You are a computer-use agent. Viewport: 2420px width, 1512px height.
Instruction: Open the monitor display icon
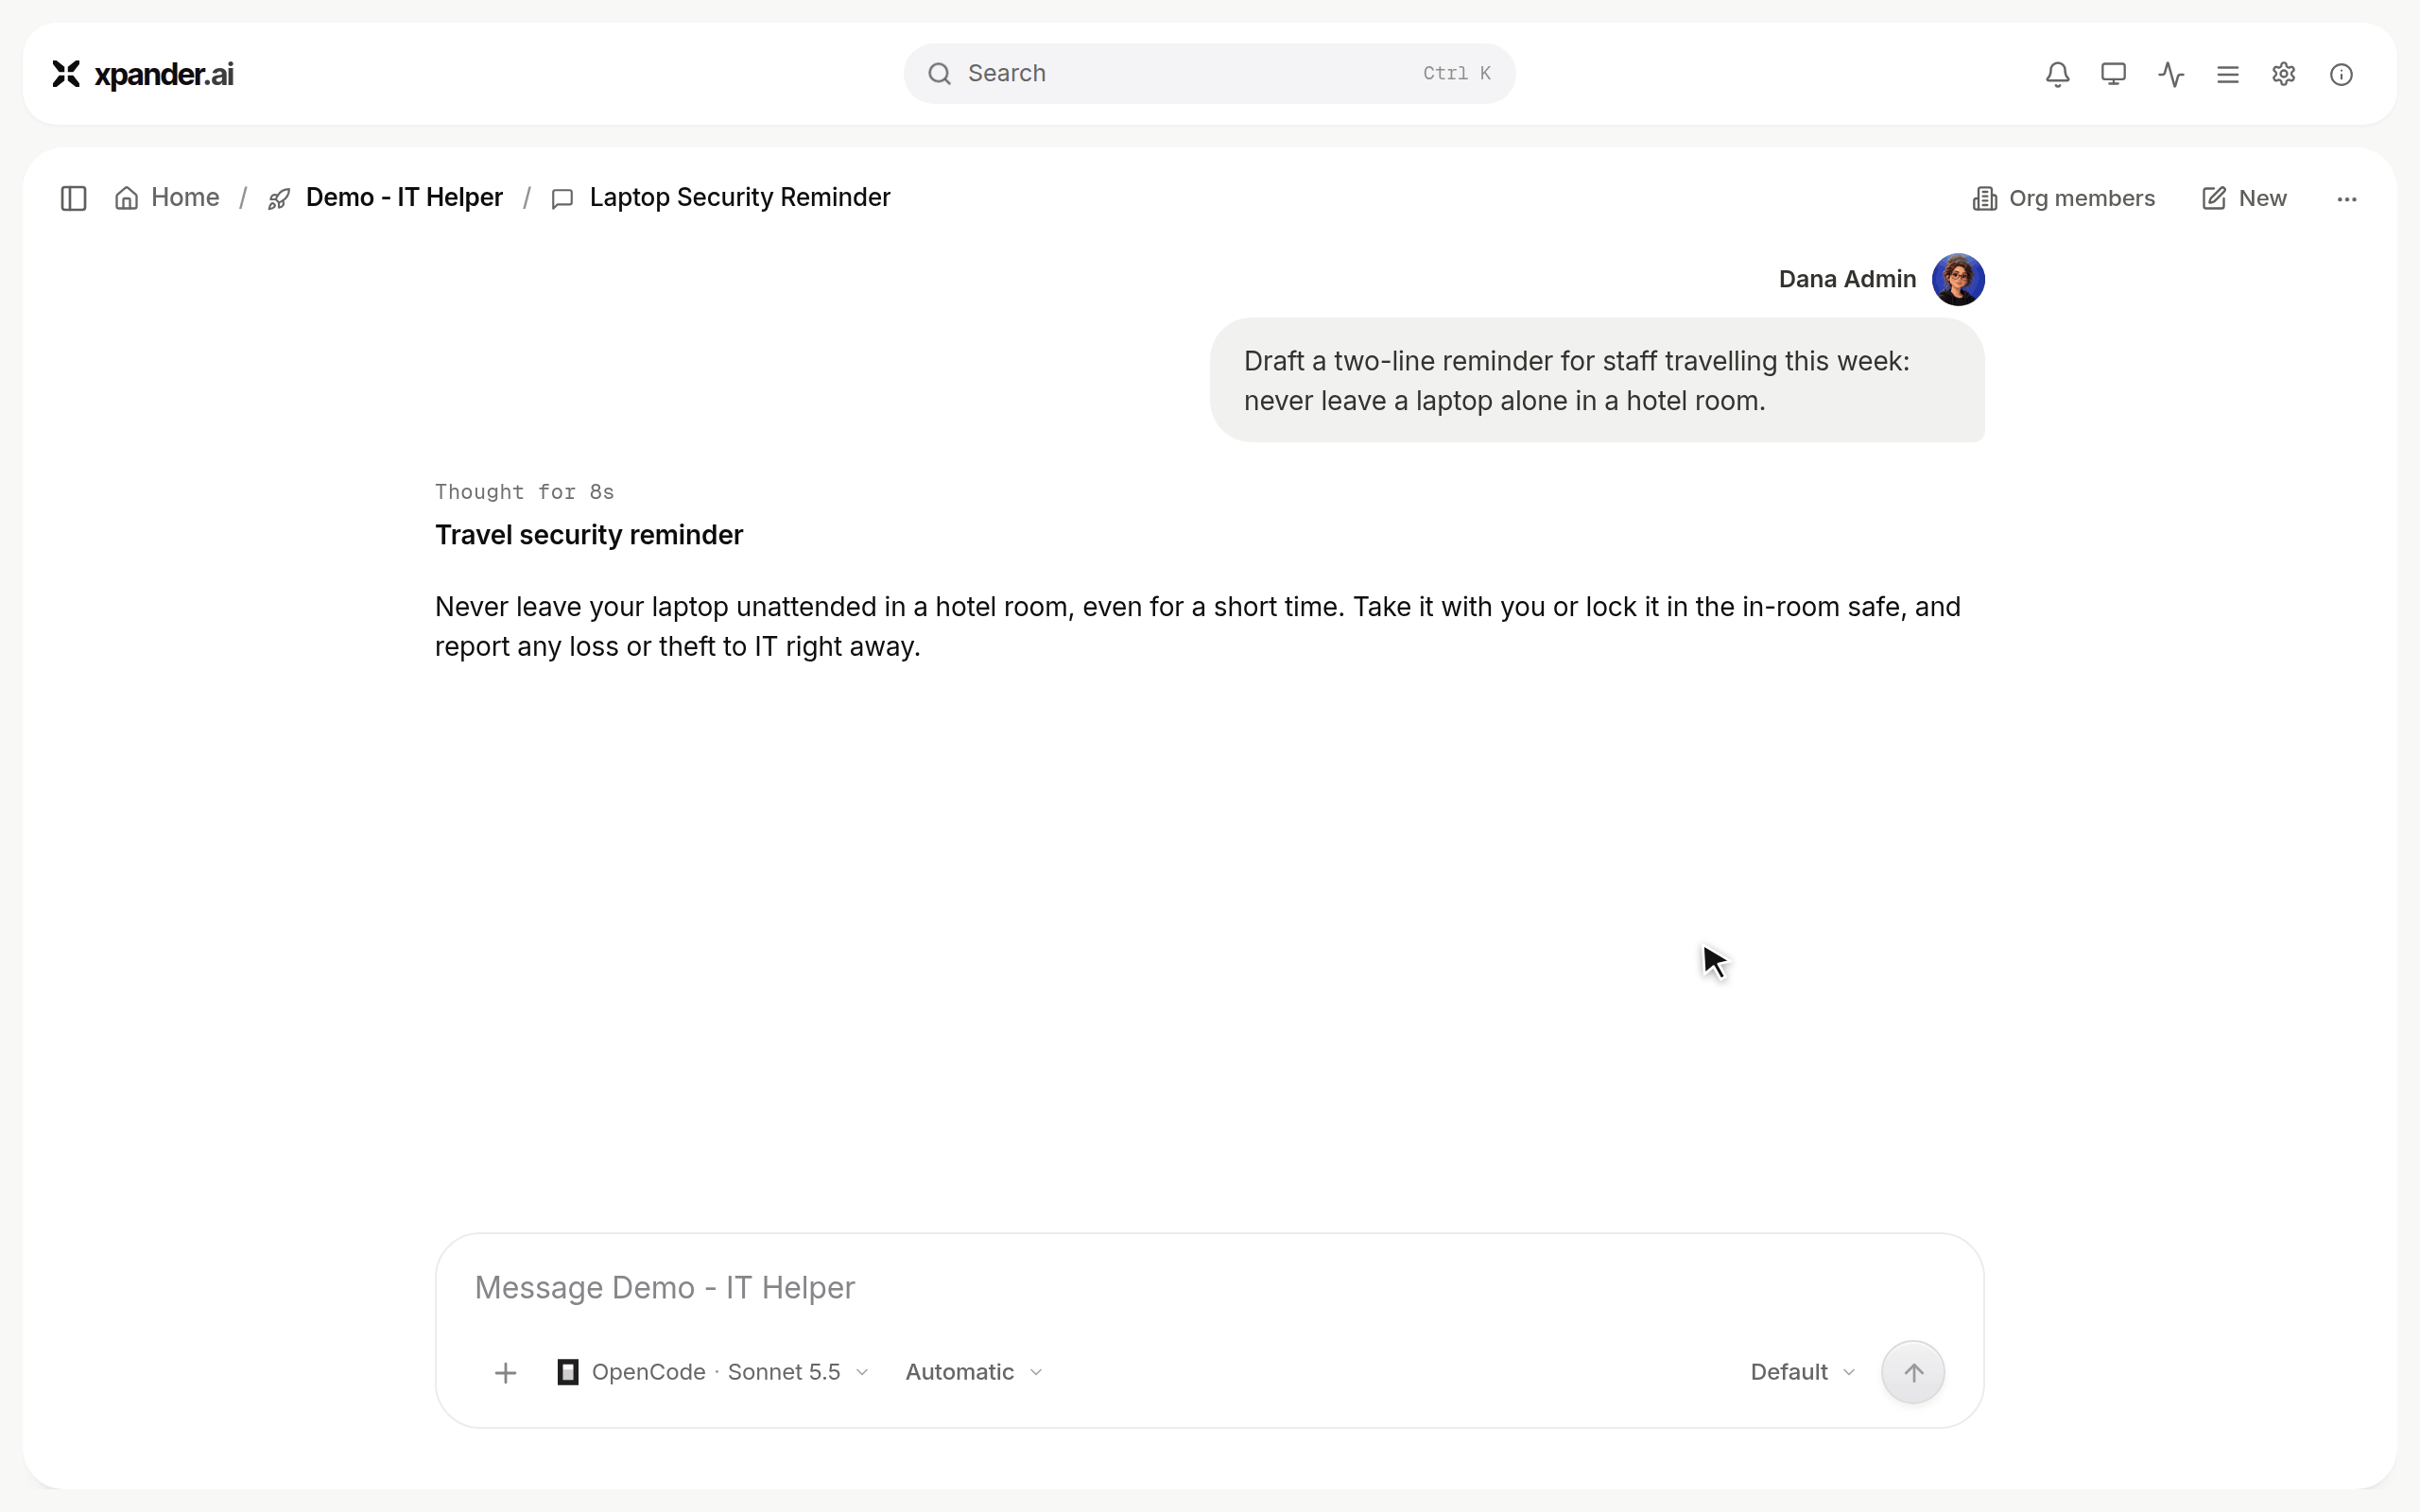[x=2113, y=74]
